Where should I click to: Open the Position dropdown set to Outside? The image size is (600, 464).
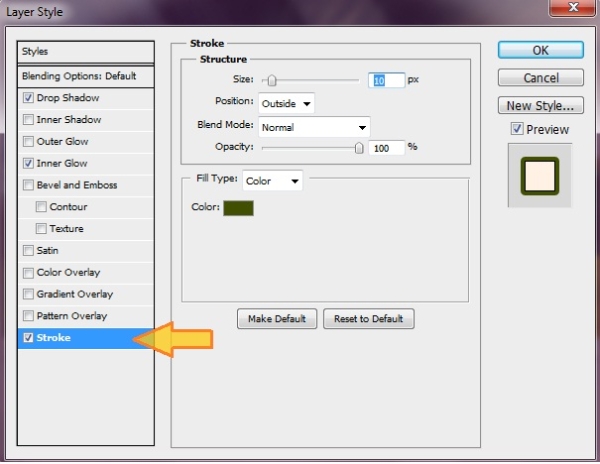286,103
